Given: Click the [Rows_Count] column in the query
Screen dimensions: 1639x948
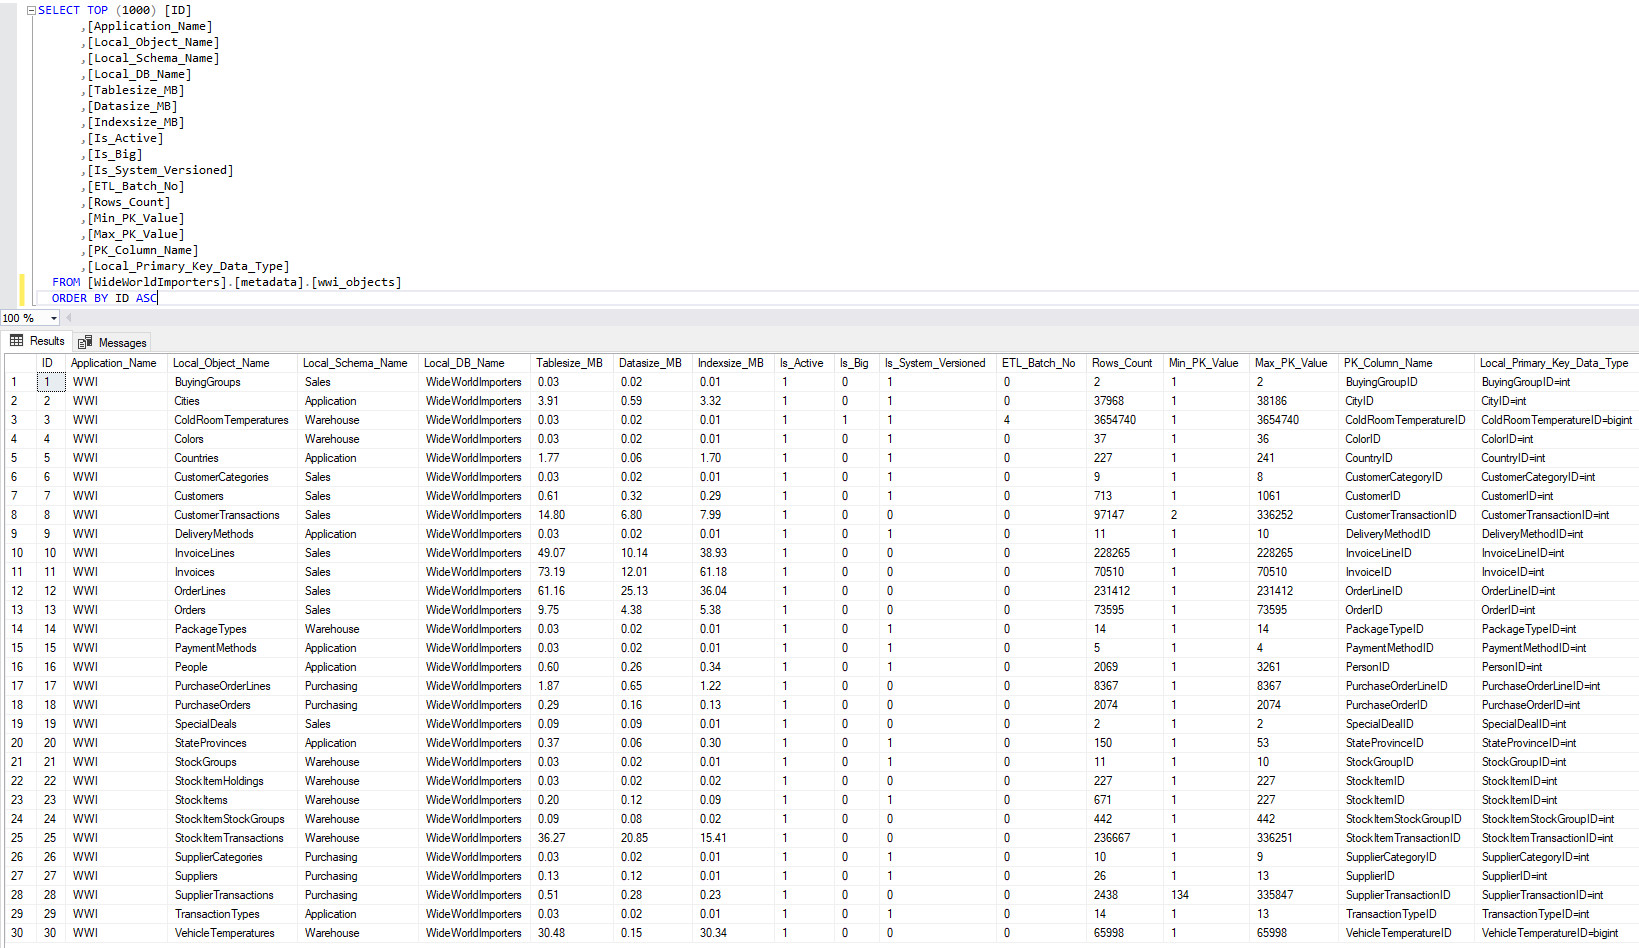Looking at the screenshot, I should [x=129, y=202].
